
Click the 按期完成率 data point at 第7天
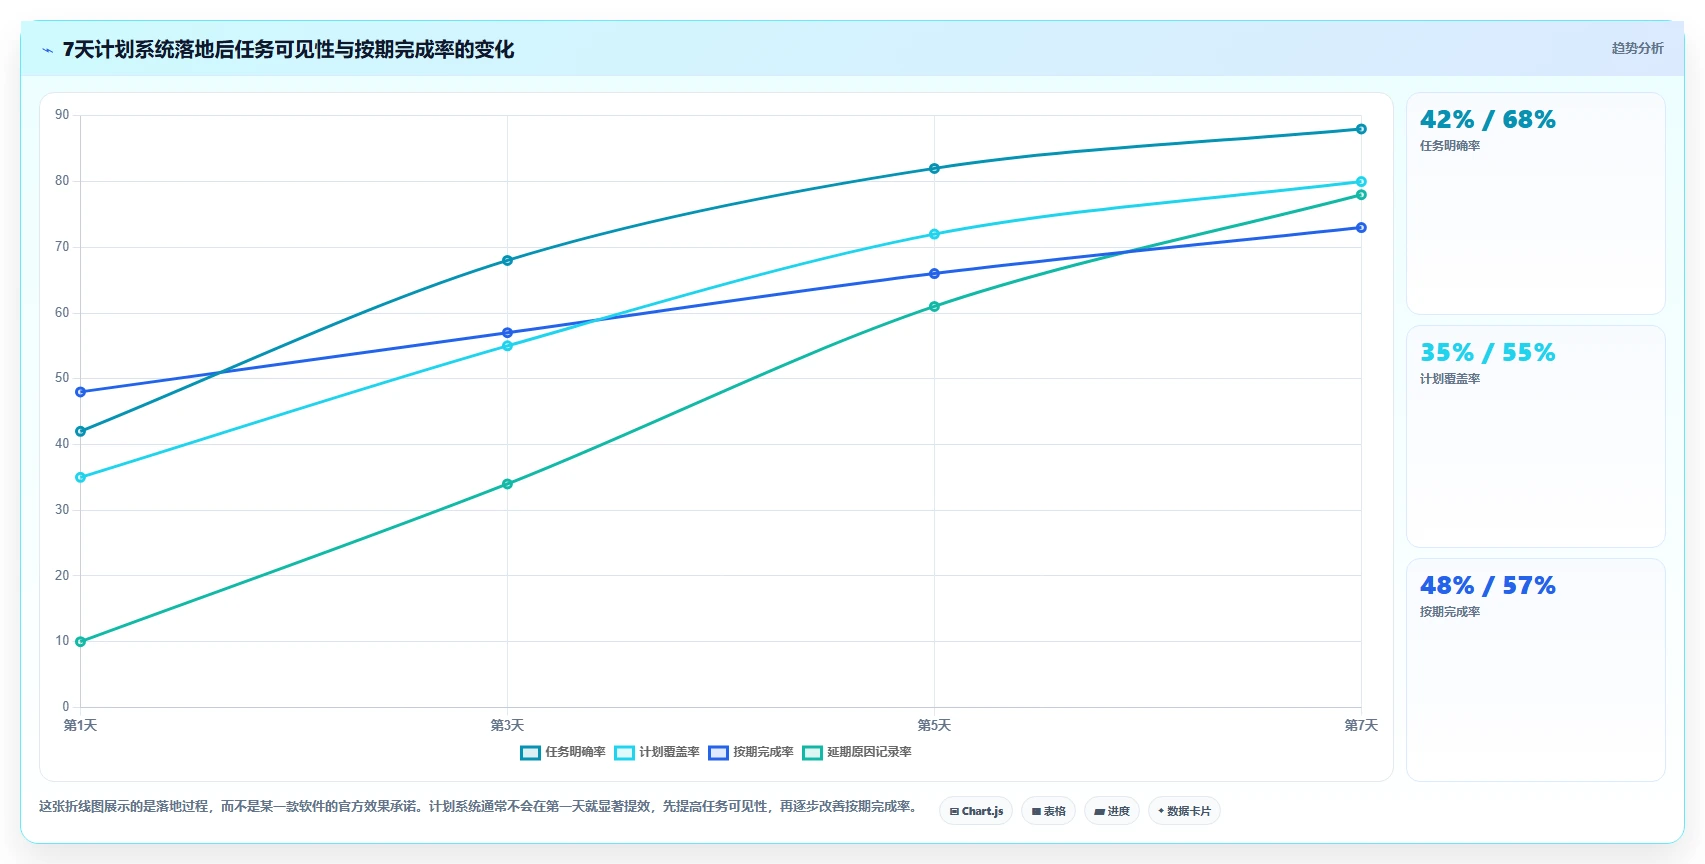tap(1361, 227)
